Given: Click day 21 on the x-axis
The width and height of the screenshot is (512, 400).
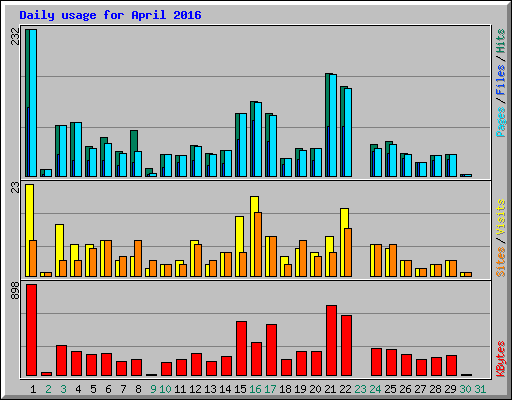Looking at the screenshot, I should (330, 389).
